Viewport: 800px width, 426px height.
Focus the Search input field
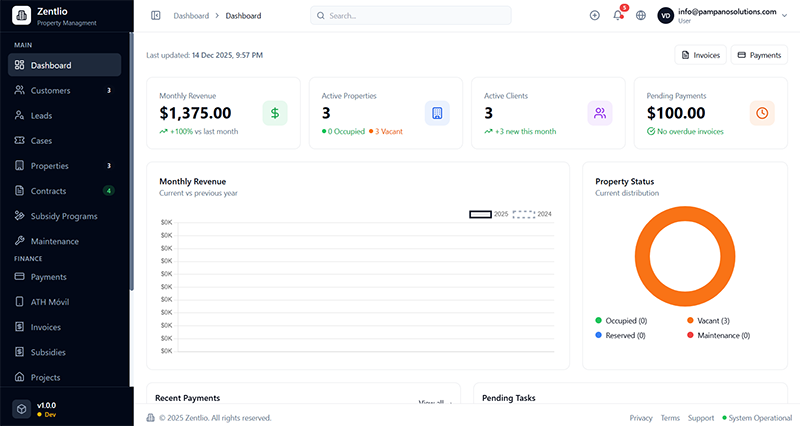point(411,15)
